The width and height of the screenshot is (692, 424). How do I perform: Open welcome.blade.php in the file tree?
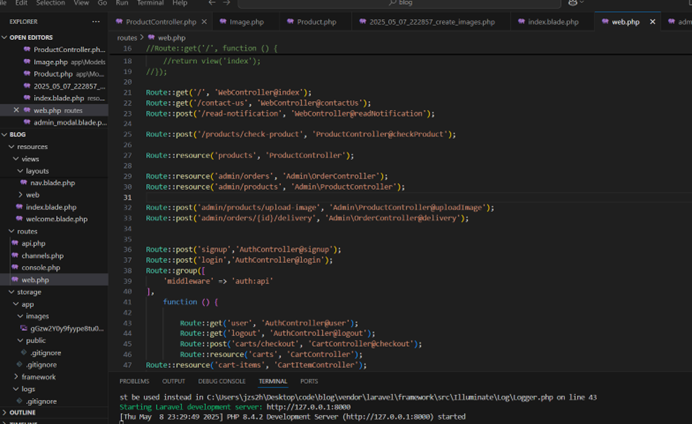click(x=56, y=219)
